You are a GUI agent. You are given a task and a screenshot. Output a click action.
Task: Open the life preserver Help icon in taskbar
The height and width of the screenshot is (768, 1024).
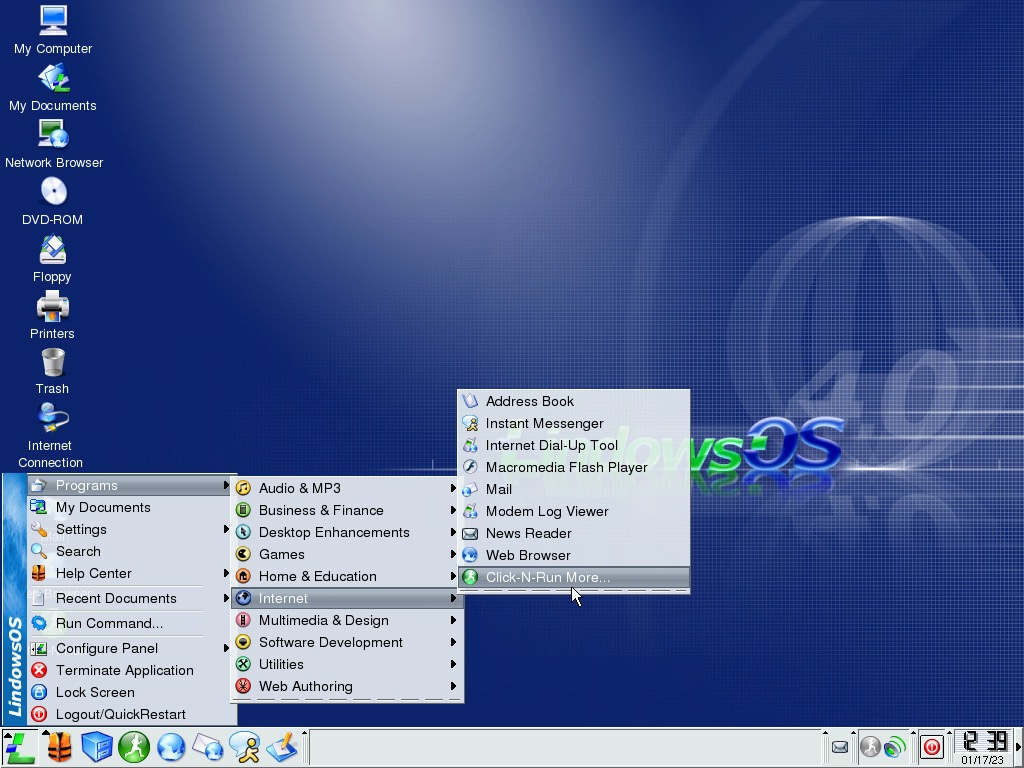pos(59,747)
